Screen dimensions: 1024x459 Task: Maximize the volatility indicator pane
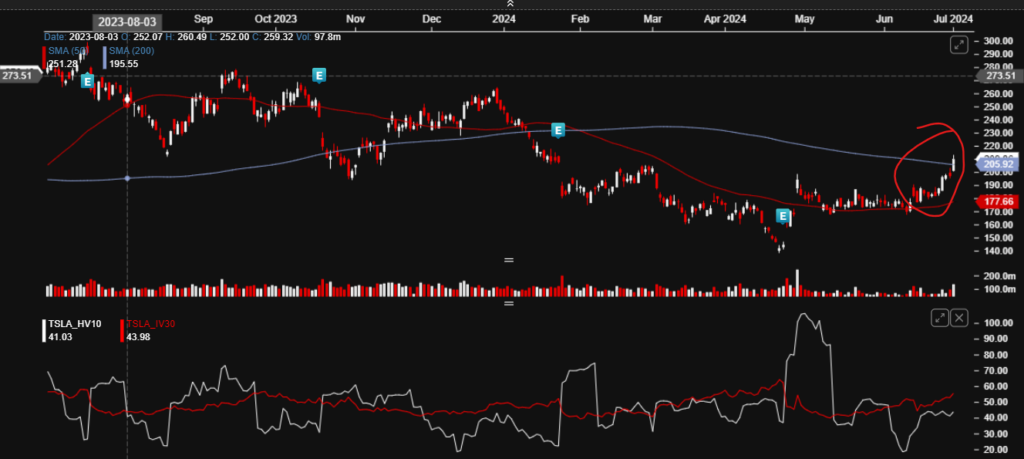tap(940, 318)
